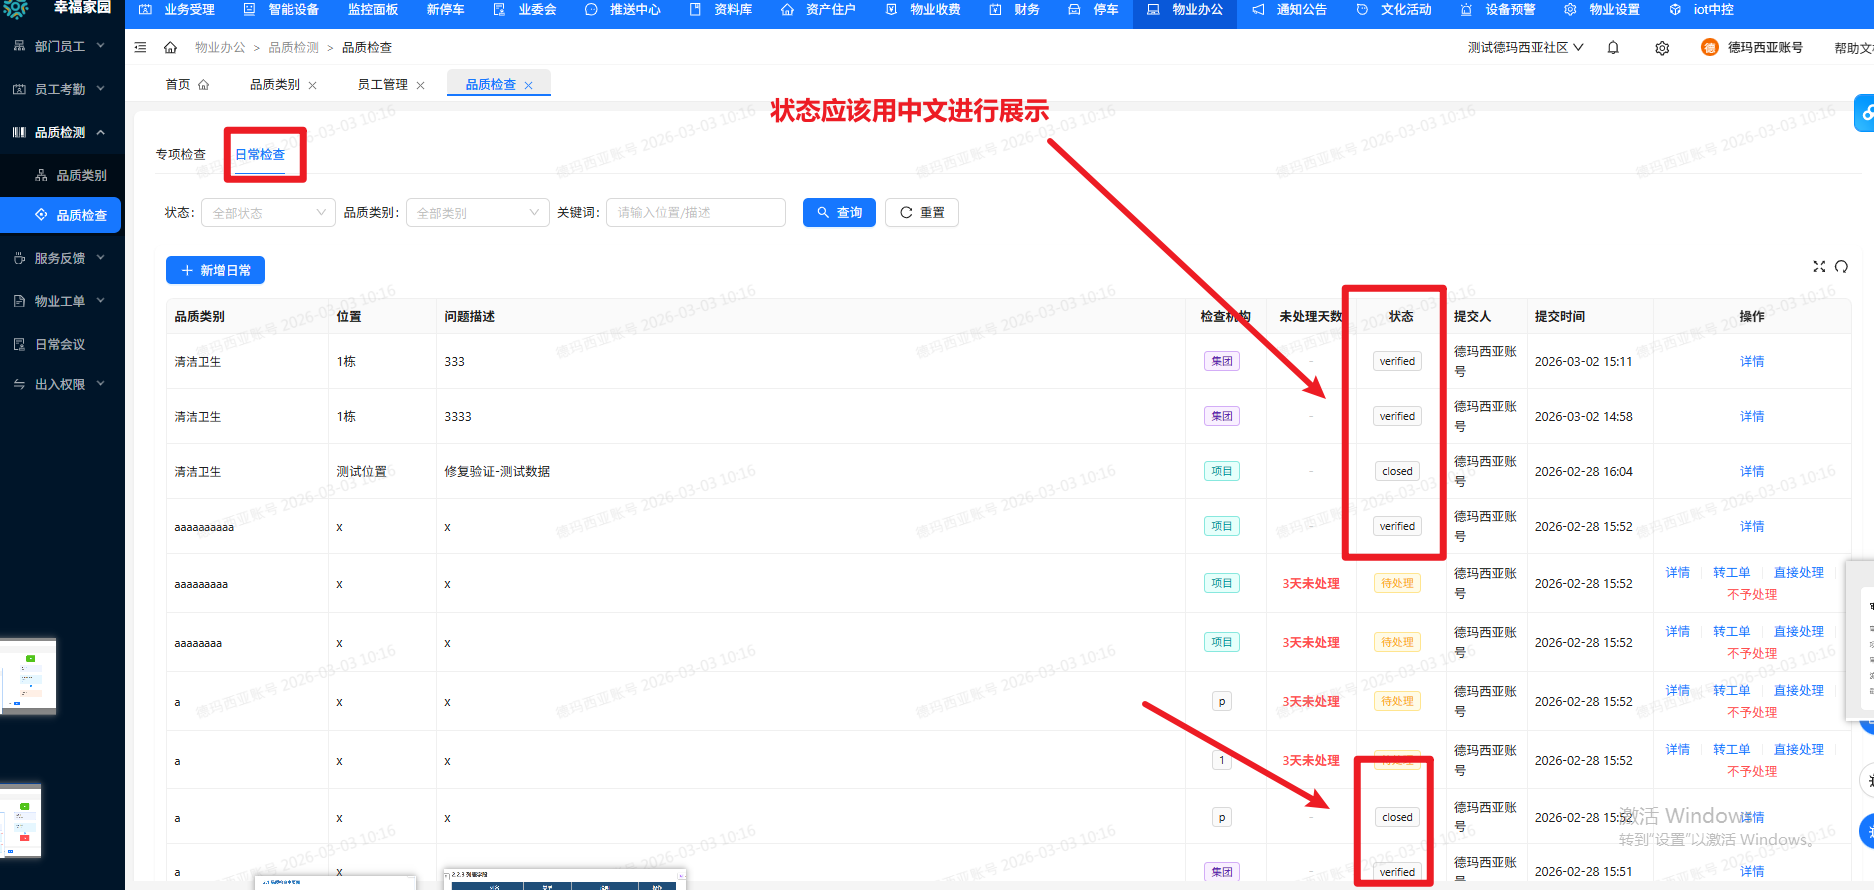Screen dimensions: 1874x890
Task: Click 重置 to reset filters
Action: [921, 213]
